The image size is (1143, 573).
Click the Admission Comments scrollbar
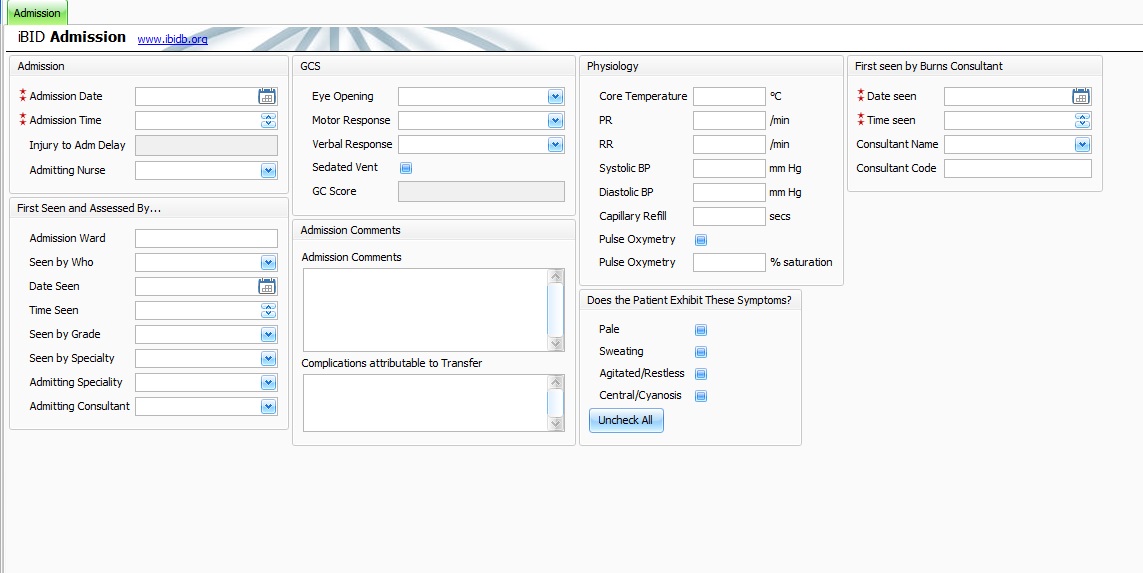pos(556,310)
